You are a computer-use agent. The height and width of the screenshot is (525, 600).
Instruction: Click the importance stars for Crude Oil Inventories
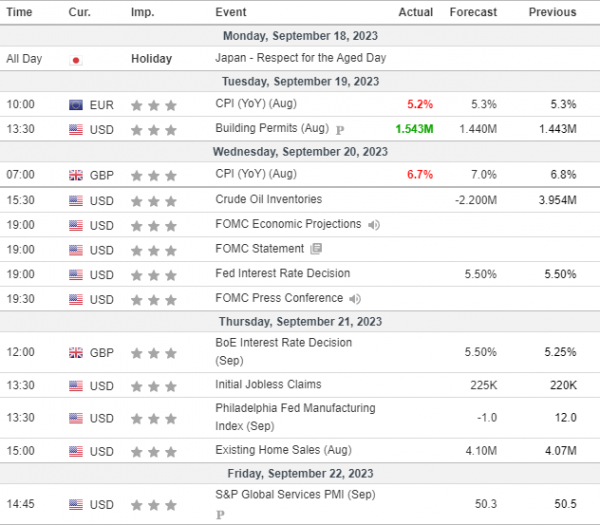coord(154,200)
